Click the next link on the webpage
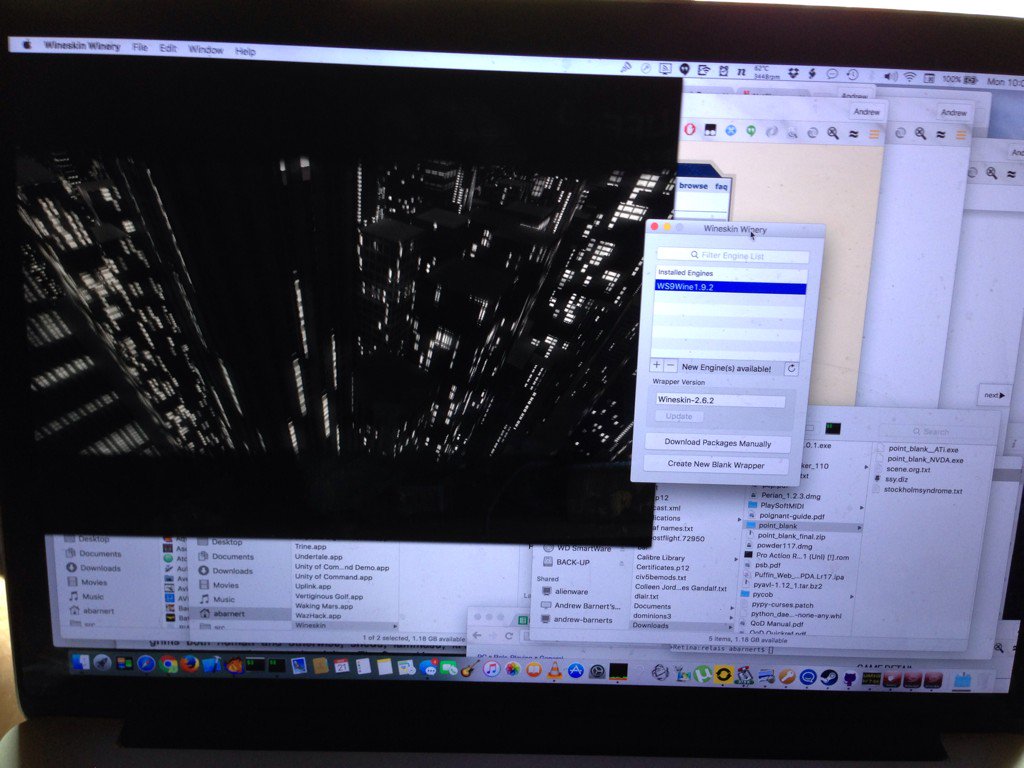This screenshot has height=768, width=1024. click(994, 395)
